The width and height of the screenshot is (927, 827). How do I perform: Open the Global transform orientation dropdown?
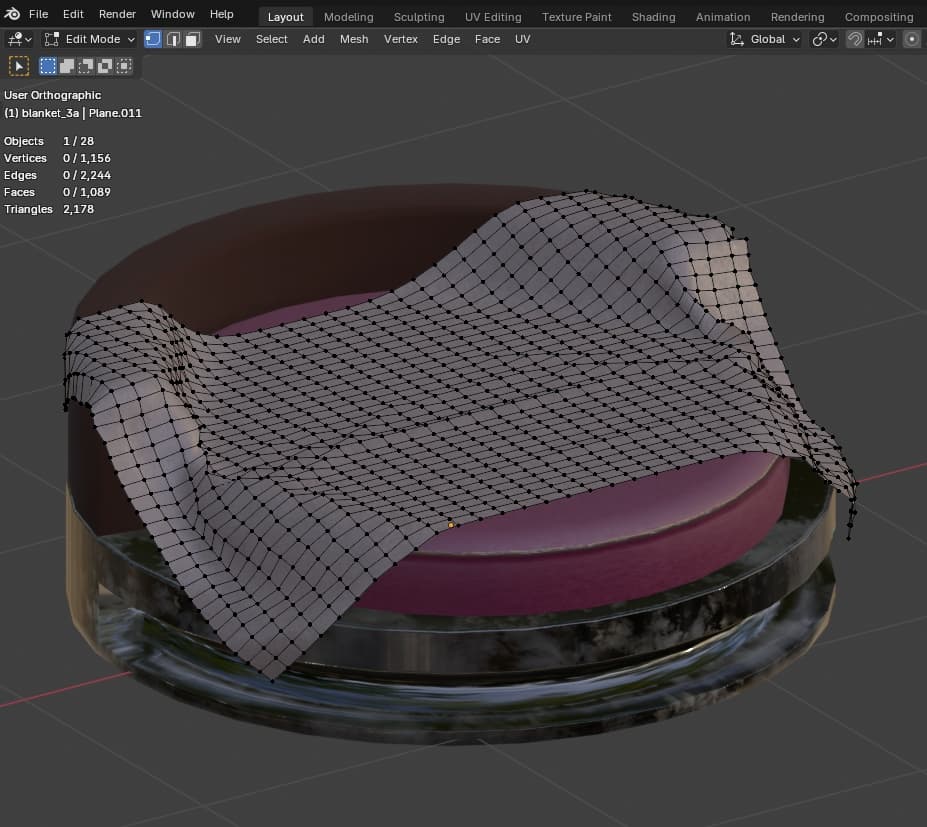pyautogui.click(x=765, y=39)
